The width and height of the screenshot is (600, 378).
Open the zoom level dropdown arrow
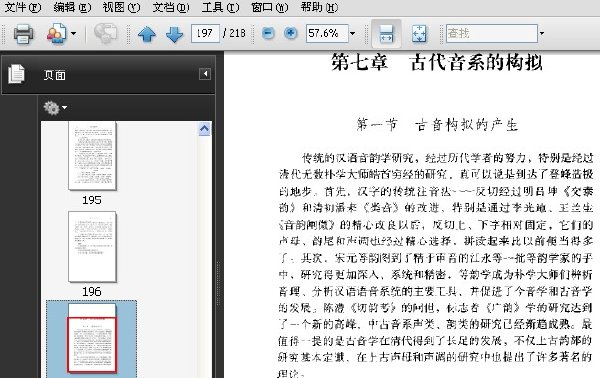point(352,34)
